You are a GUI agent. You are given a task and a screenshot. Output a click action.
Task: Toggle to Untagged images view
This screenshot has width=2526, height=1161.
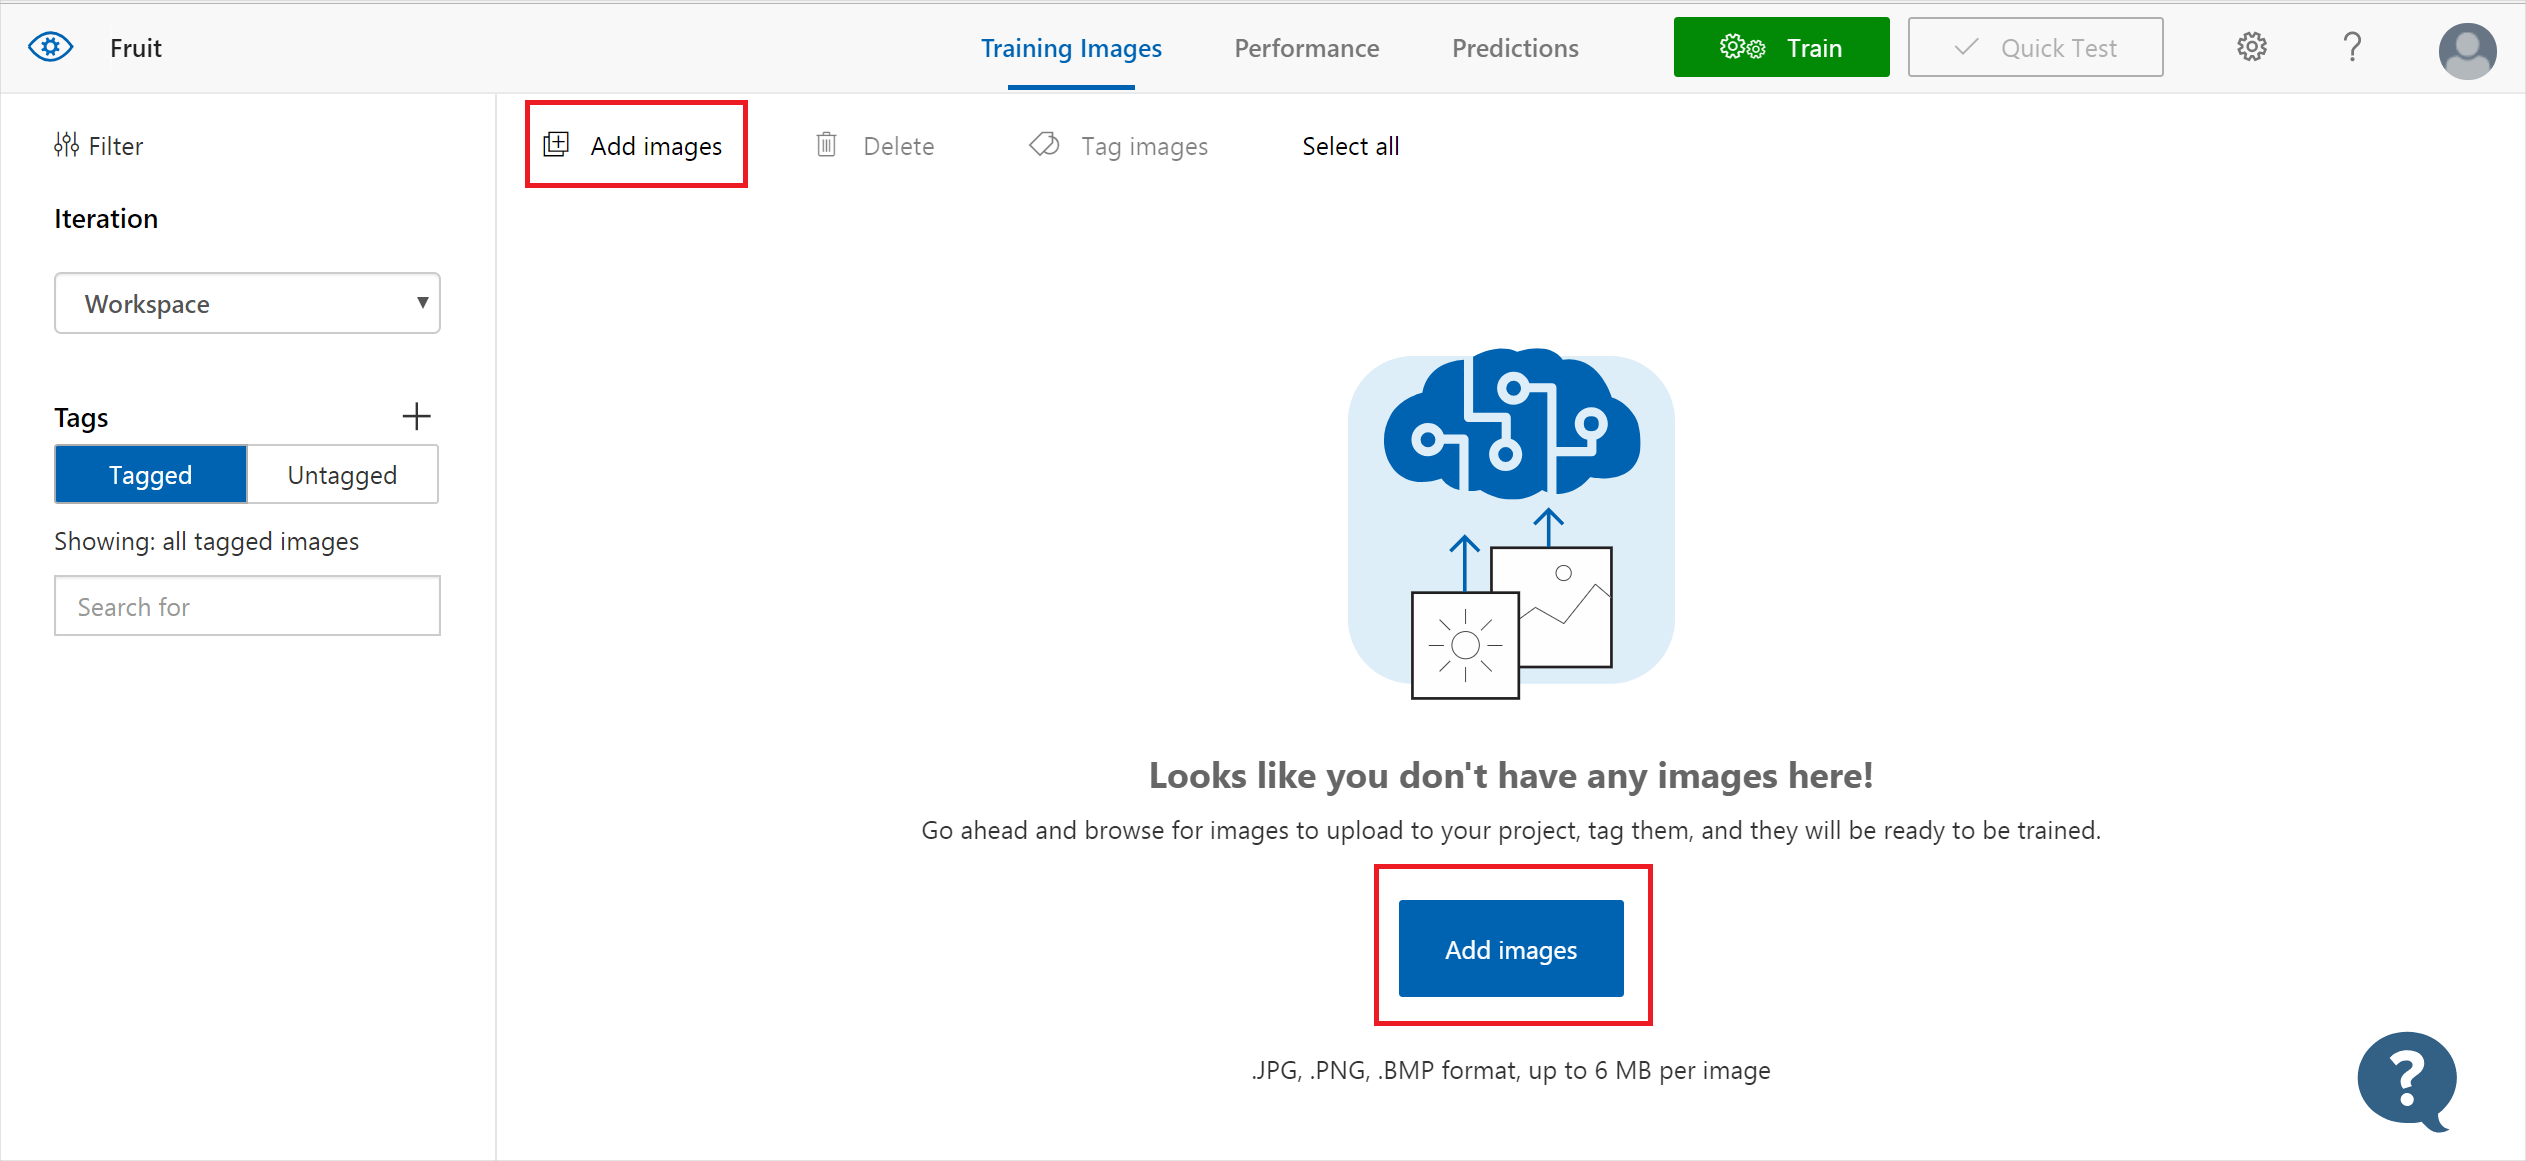click(x=342, y=475)
